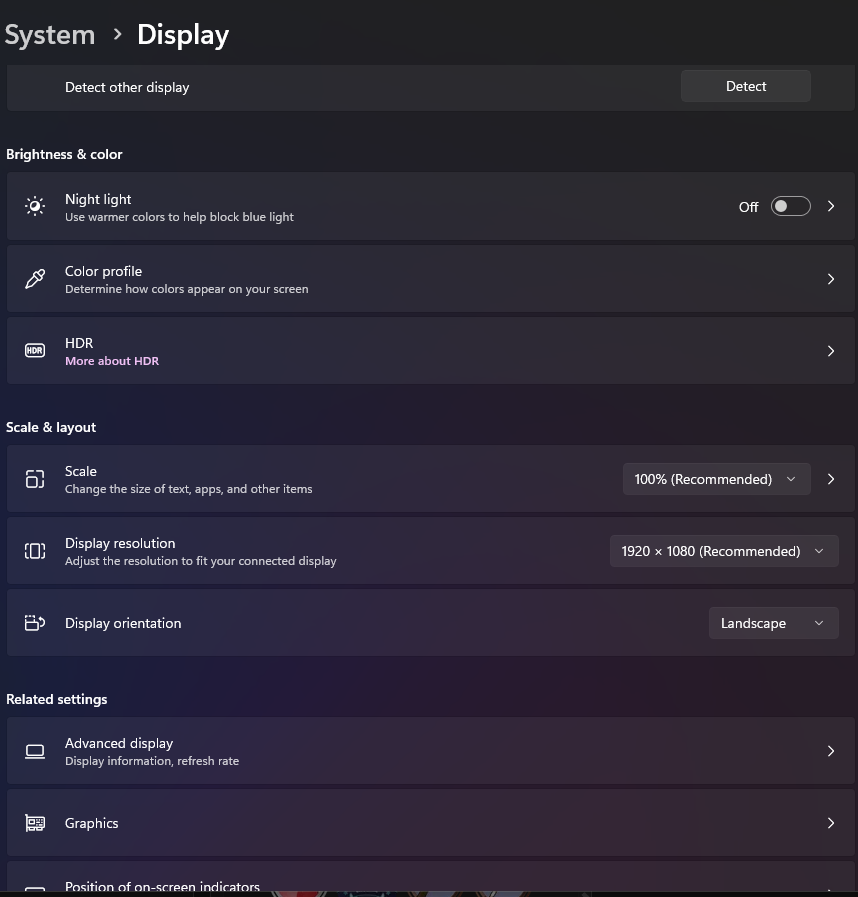This screenshot has width=858, height=897.
Task: Click the Display resolution icon
Action: pos(35,551)
